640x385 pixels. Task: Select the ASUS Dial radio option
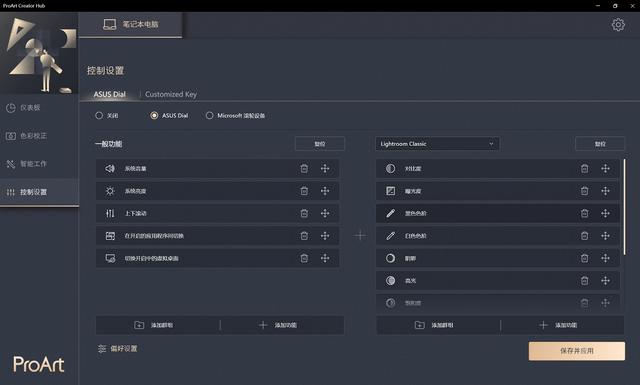click(x=154, y=116)
